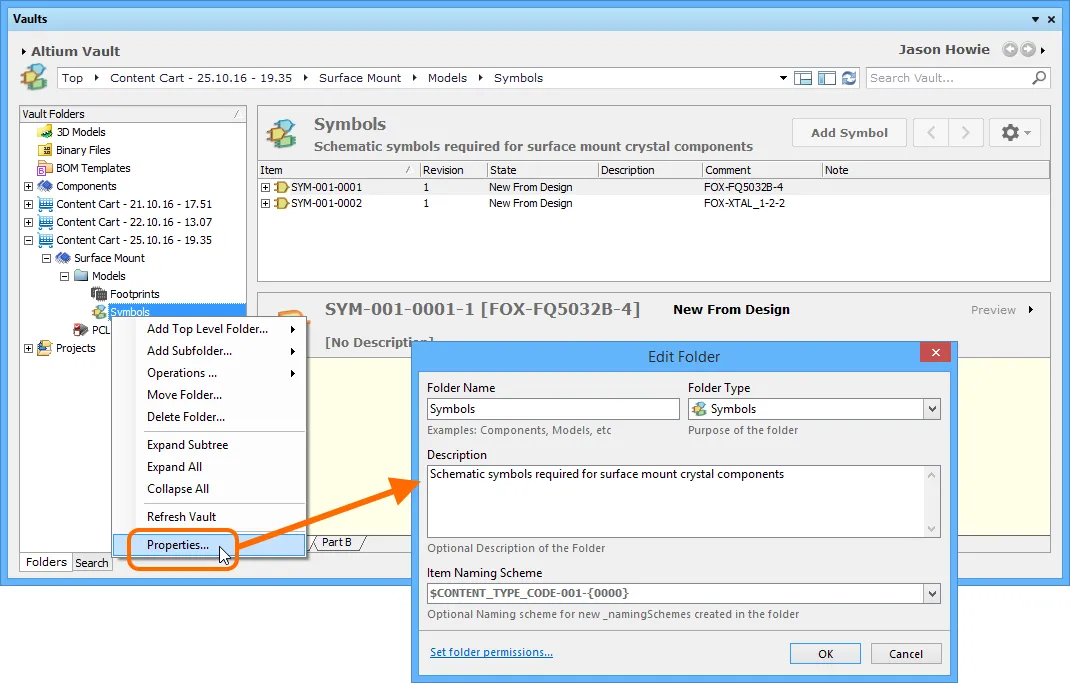Expand the Components folder node
Image resolution: width=1070 pixels, height=683 pixels.
pyautogui.click(x=28, y=186)
